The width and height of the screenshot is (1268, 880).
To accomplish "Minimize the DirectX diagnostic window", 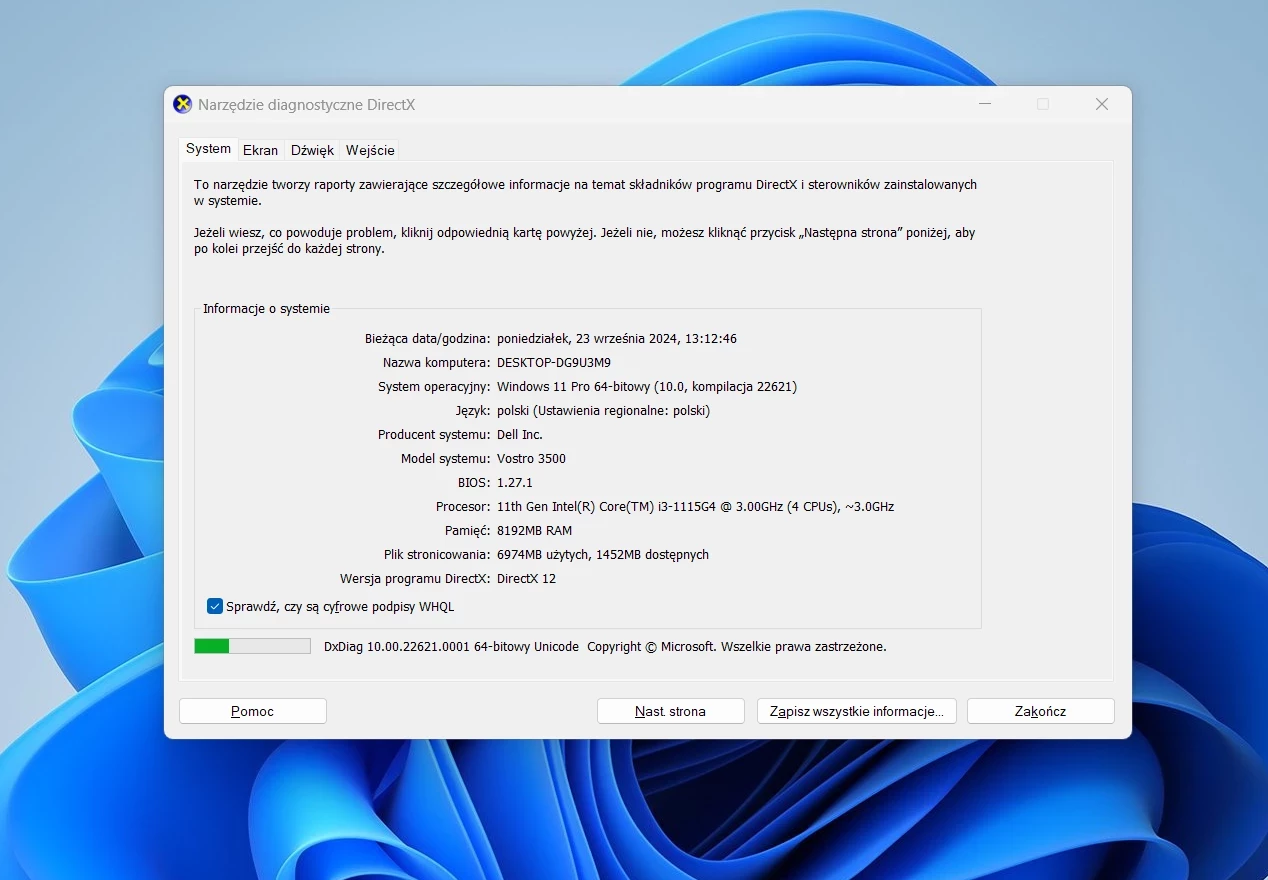I will (985, 104).
